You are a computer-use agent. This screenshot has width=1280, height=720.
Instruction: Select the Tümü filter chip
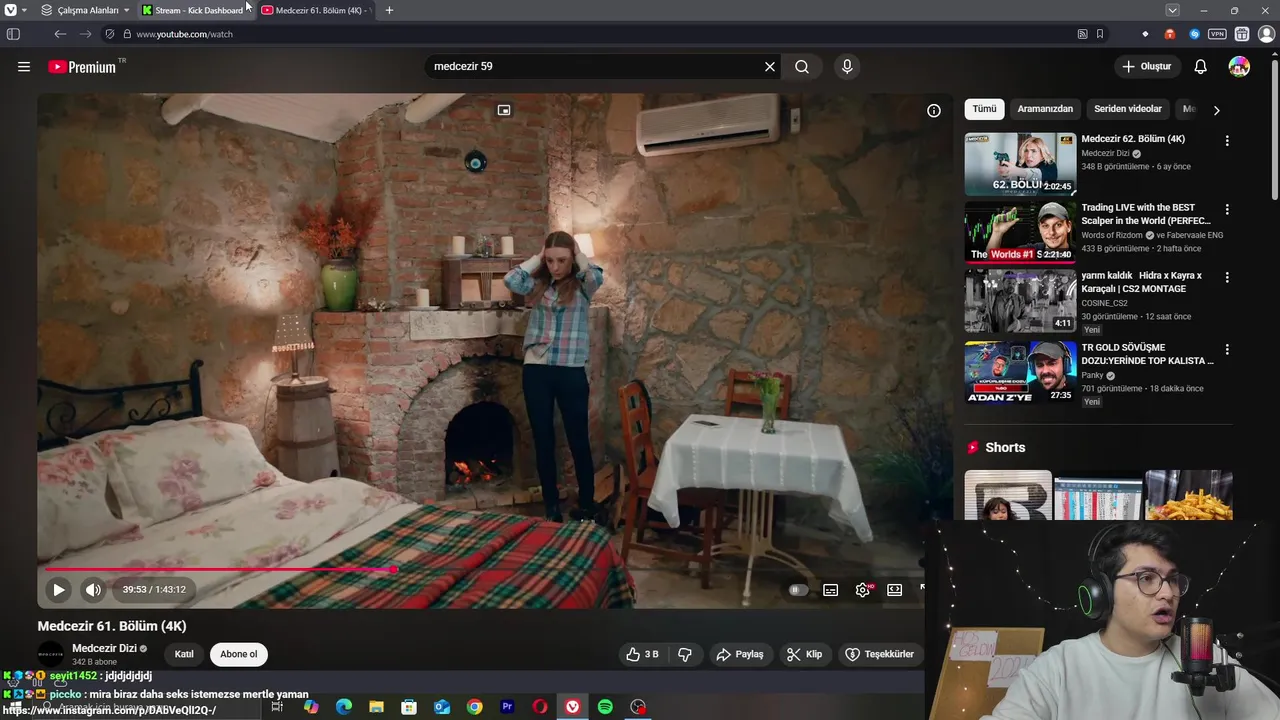click(x=985, y=109)
